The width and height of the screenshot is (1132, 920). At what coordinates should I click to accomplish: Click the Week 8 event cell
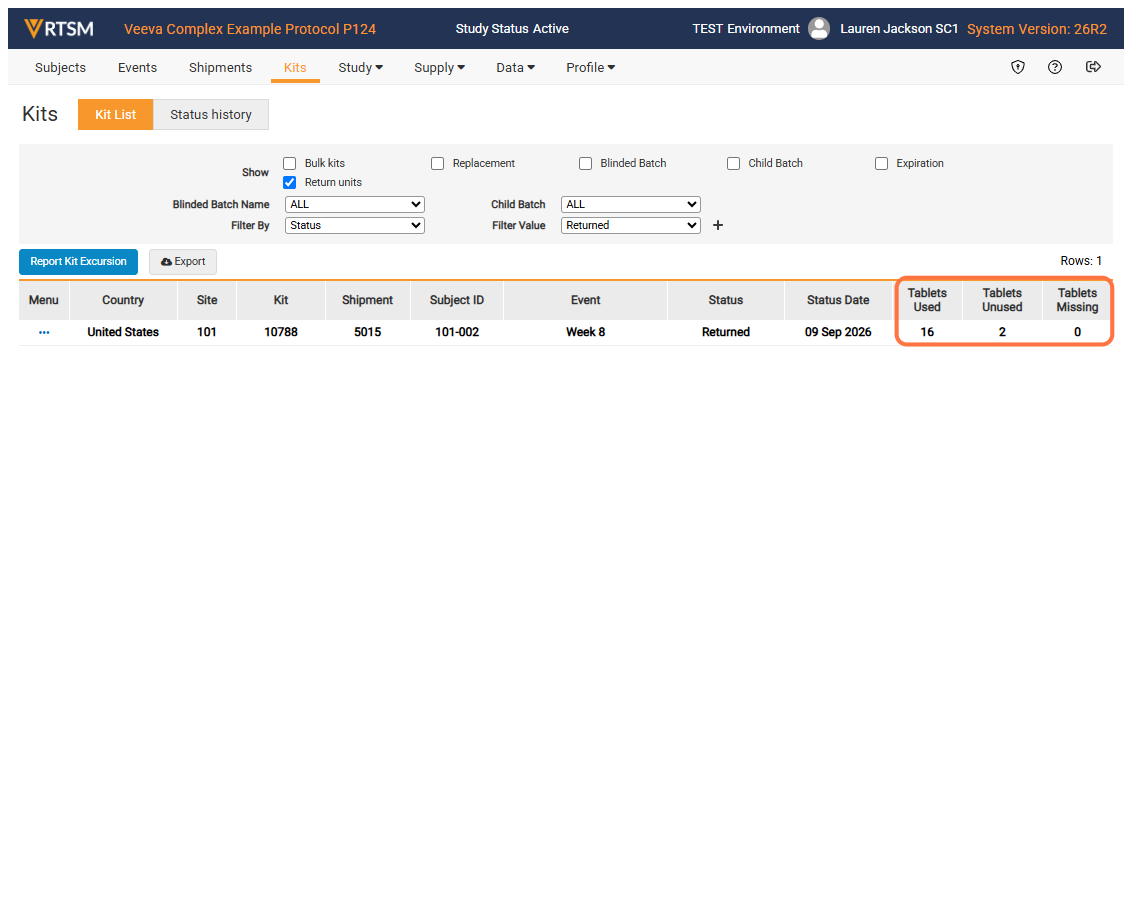585,332
